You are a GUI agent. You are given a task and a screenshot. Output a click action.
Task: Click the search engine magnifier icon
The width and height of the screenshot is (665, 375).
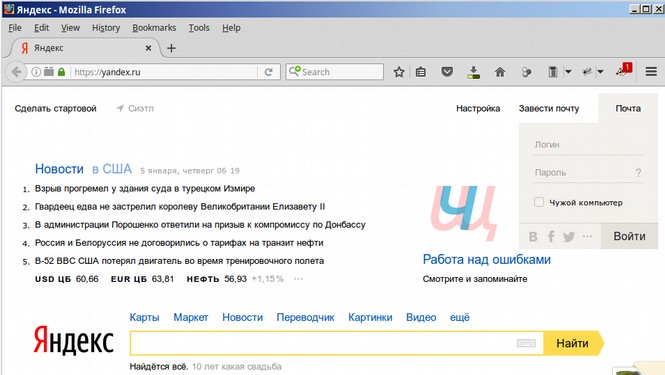tap(294, 71)
